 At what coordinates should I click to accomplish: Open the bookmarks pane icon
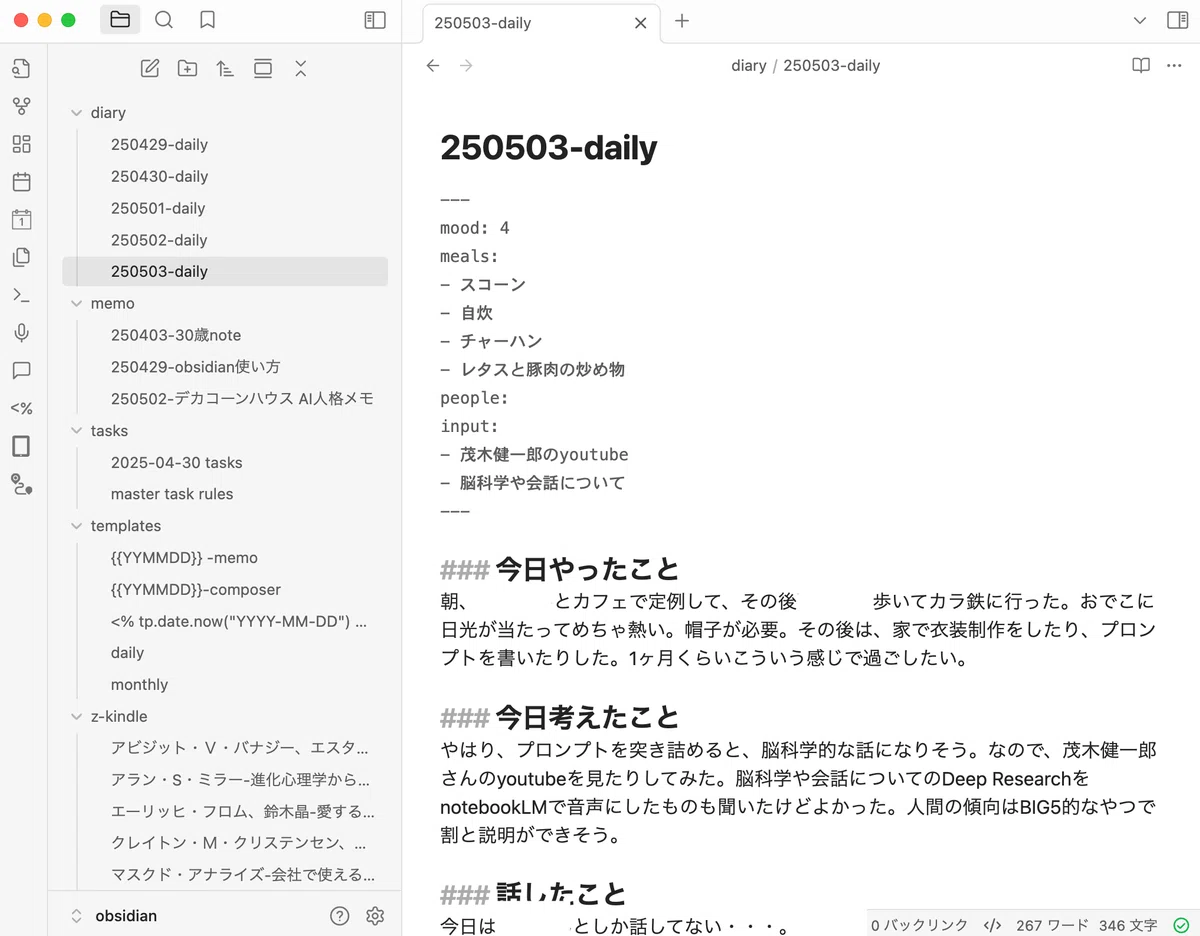[x=207, y=20]
